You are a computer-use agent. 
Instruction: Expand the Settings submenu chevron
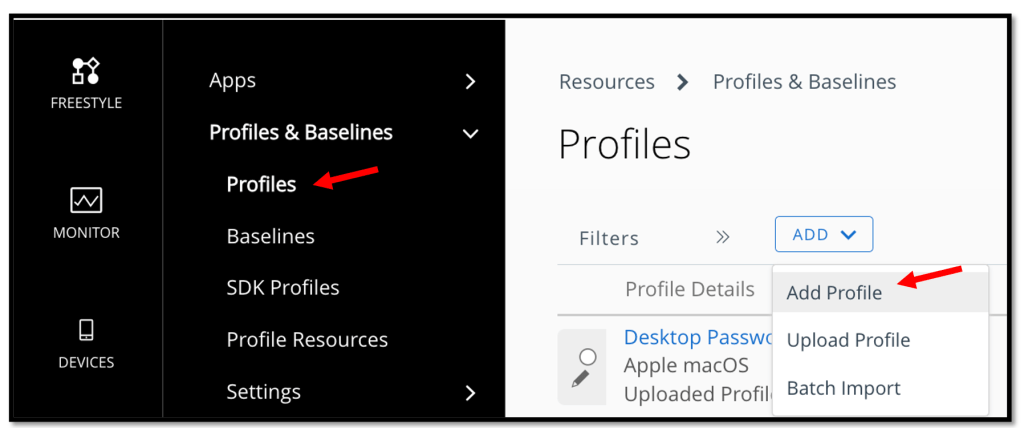coord(471,393)
